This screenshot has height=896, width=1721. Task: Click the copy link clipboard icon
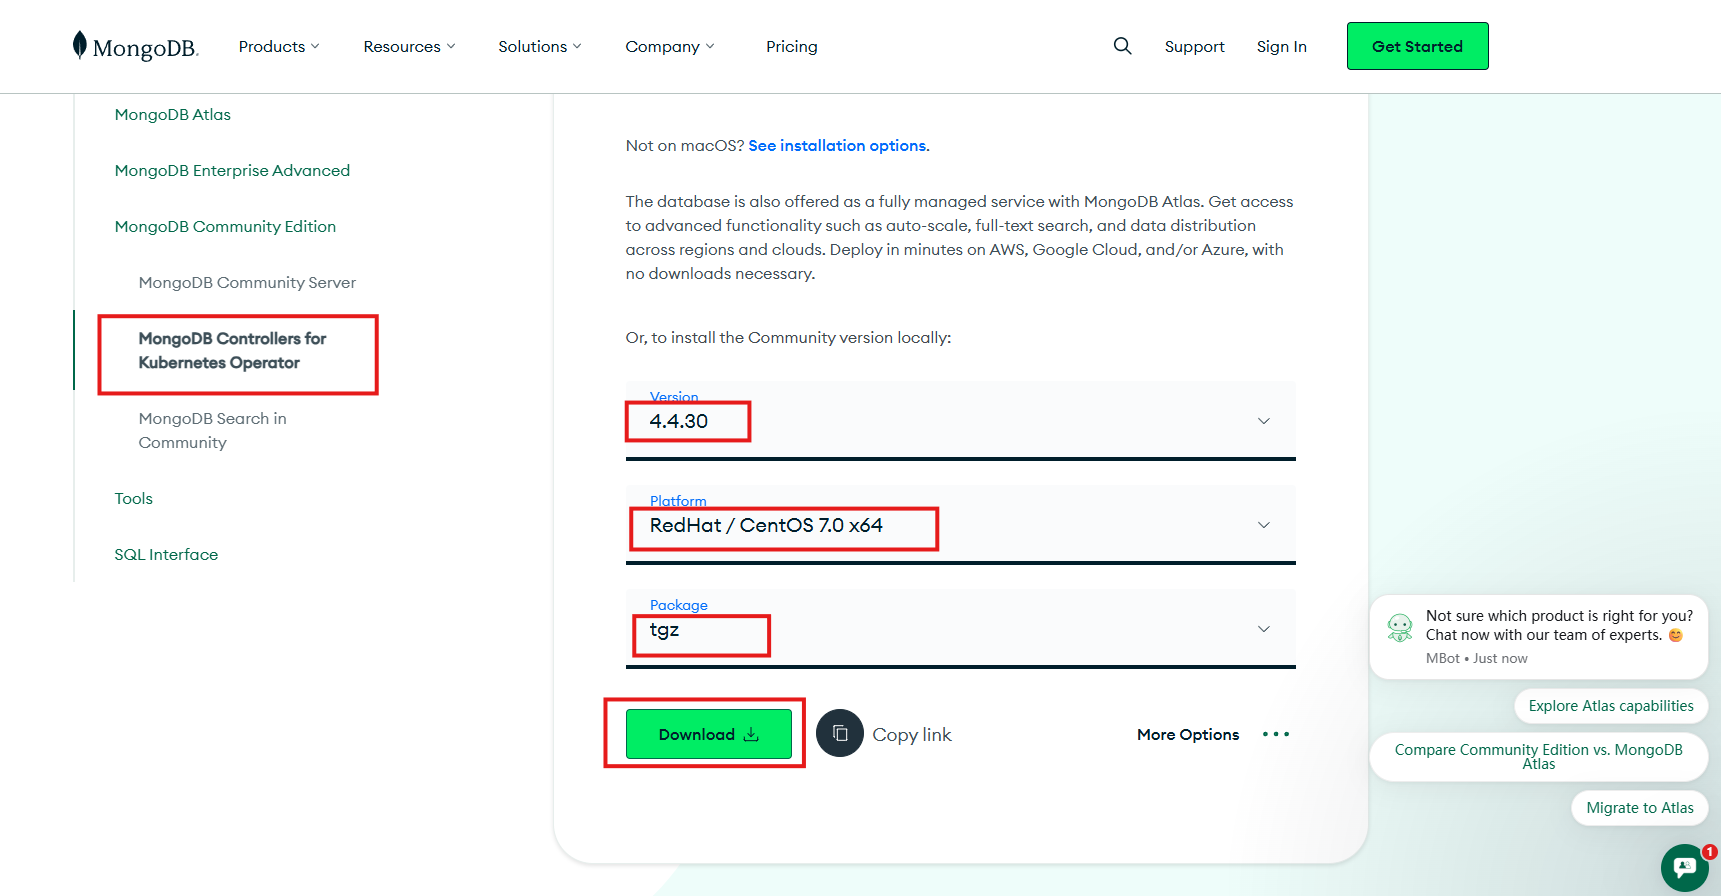(840, 734)
